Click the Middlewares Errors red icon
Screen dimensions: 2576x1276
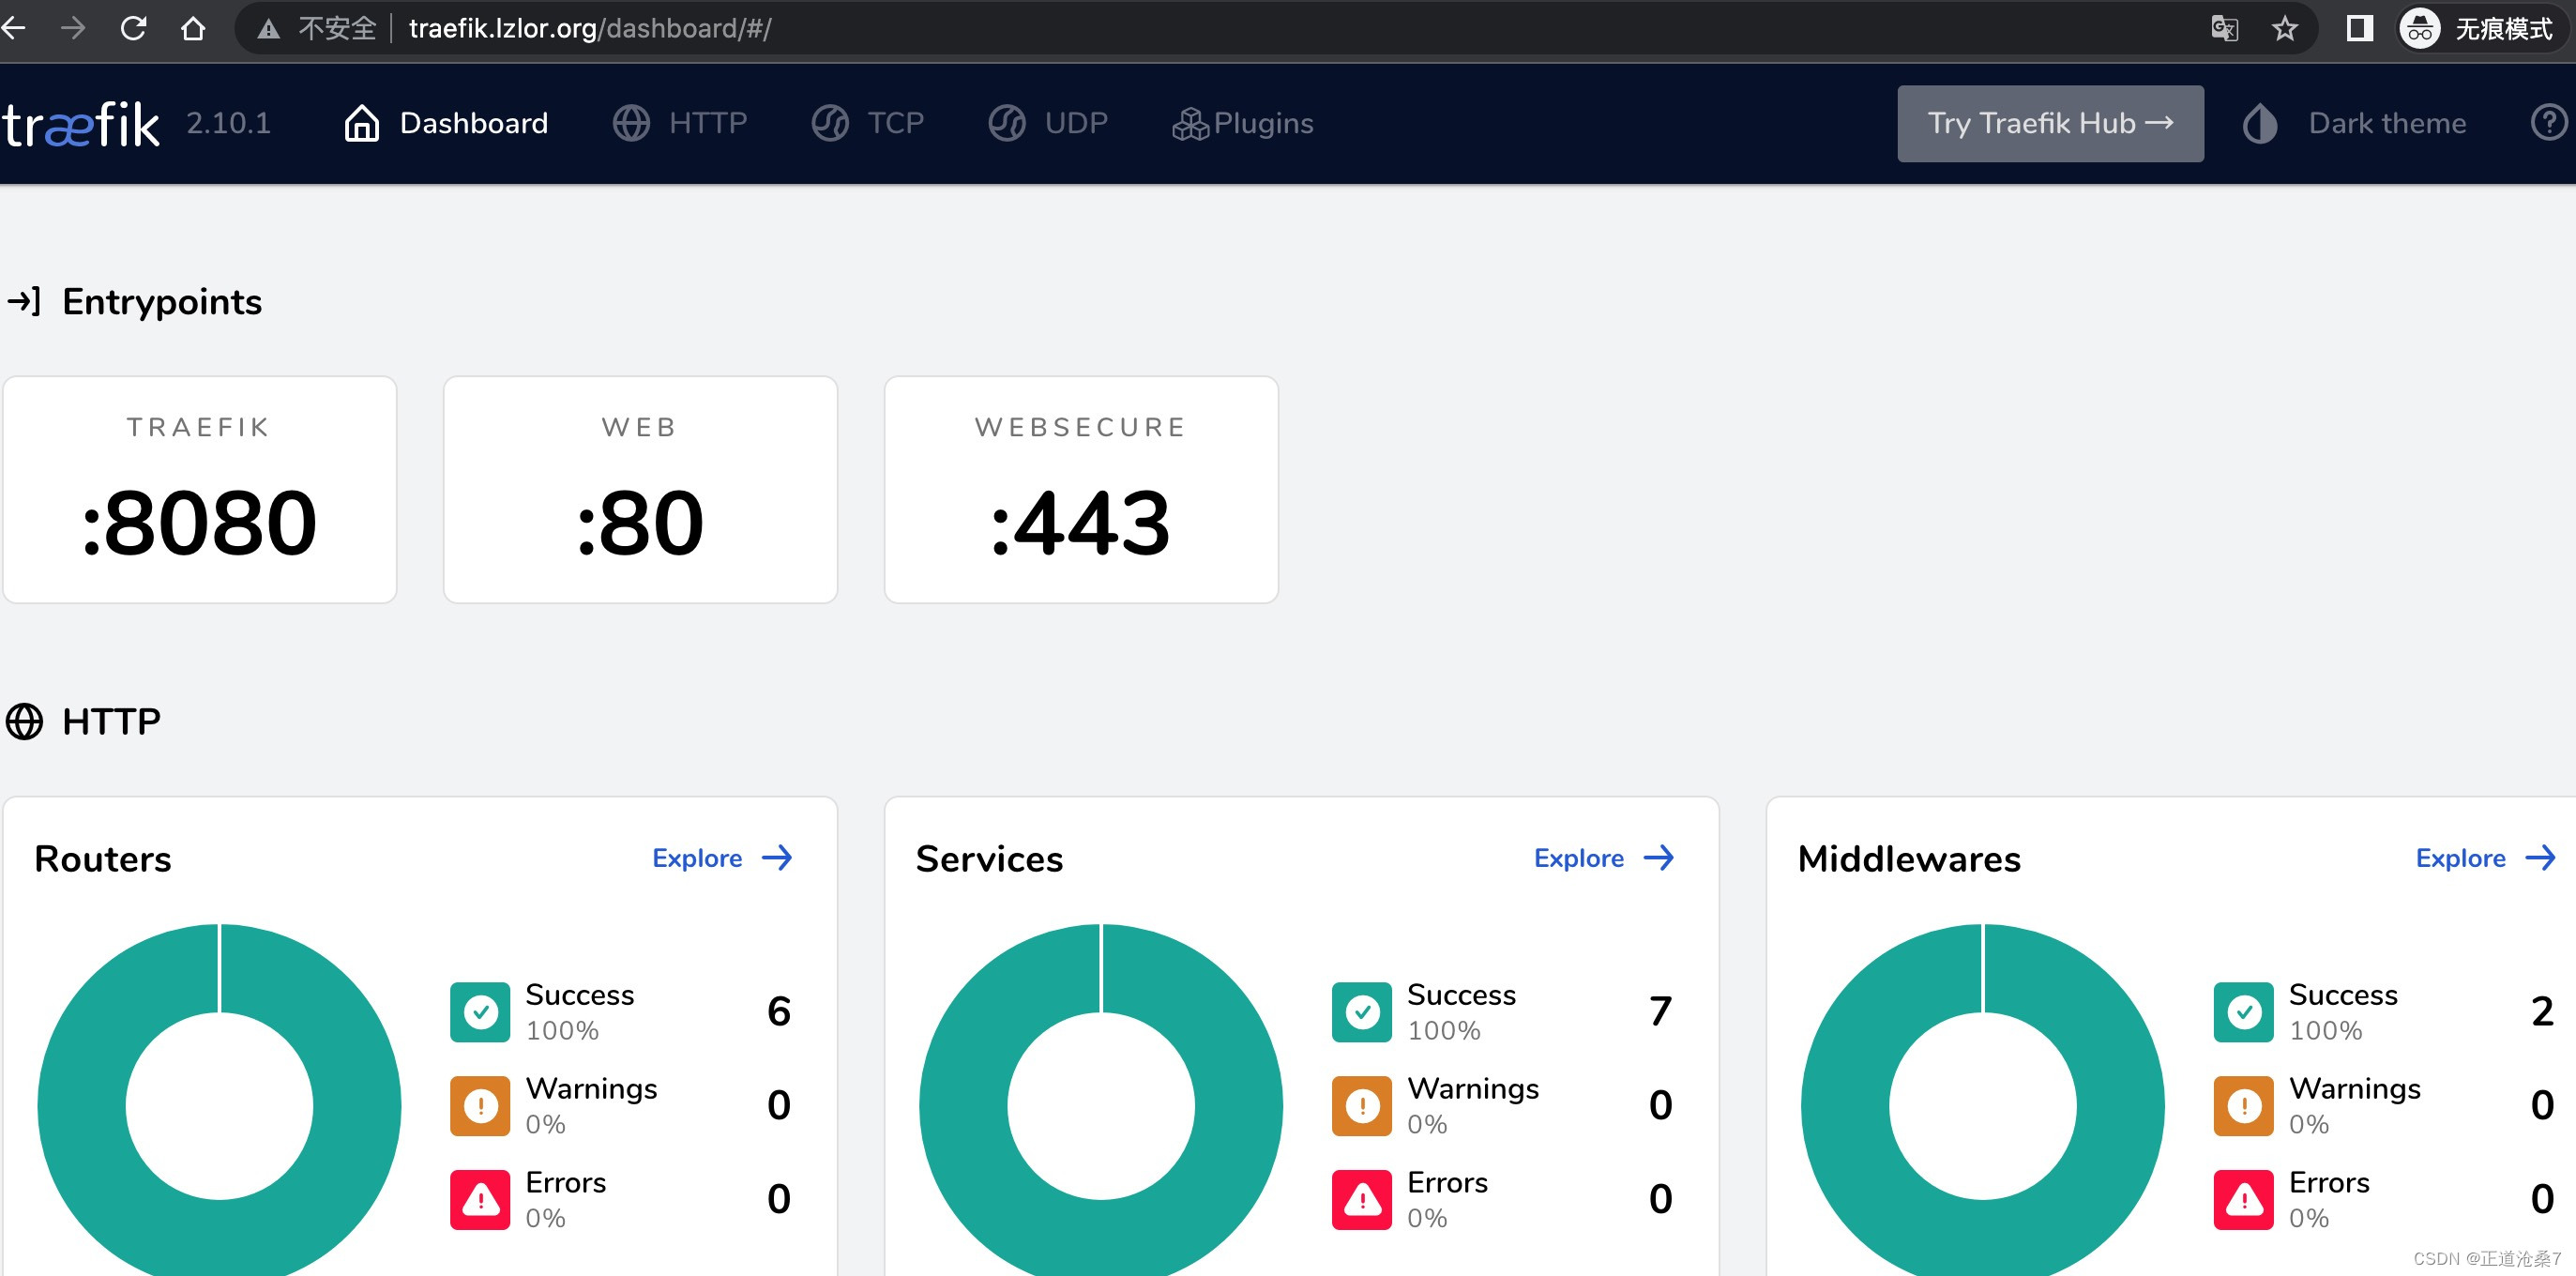pyautogui.click(x=2243, y=1199)
